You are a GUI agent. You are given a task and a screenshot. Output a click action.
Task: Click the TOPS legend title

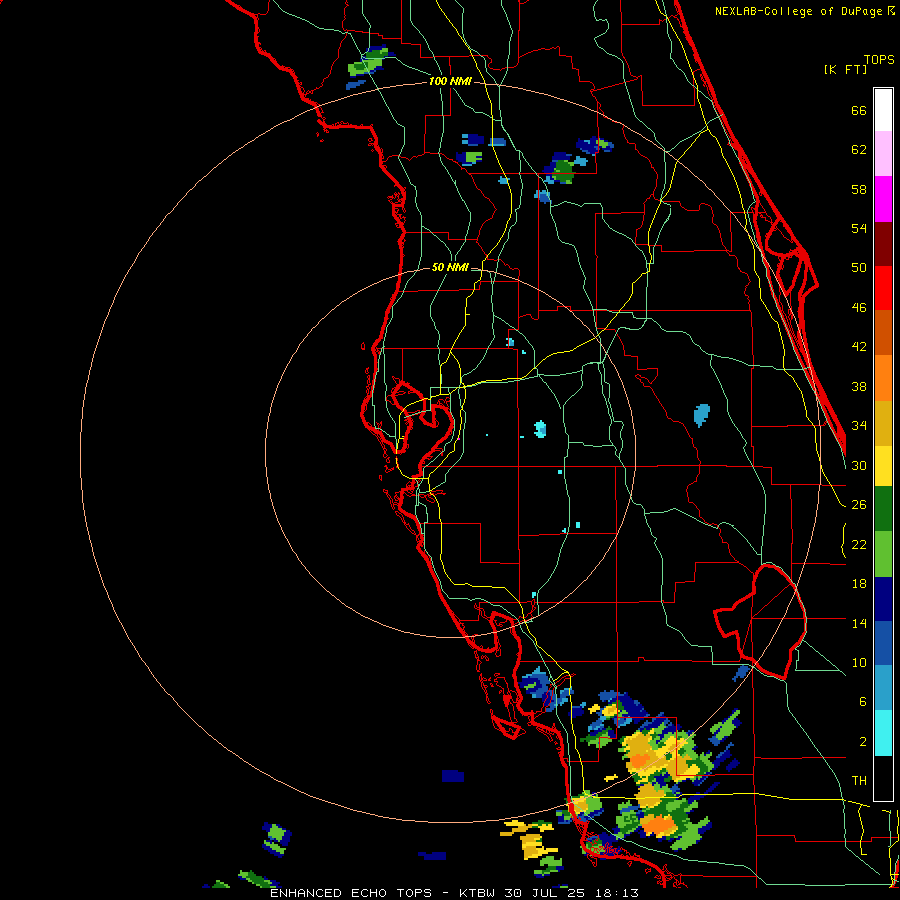tap(879, 59)
